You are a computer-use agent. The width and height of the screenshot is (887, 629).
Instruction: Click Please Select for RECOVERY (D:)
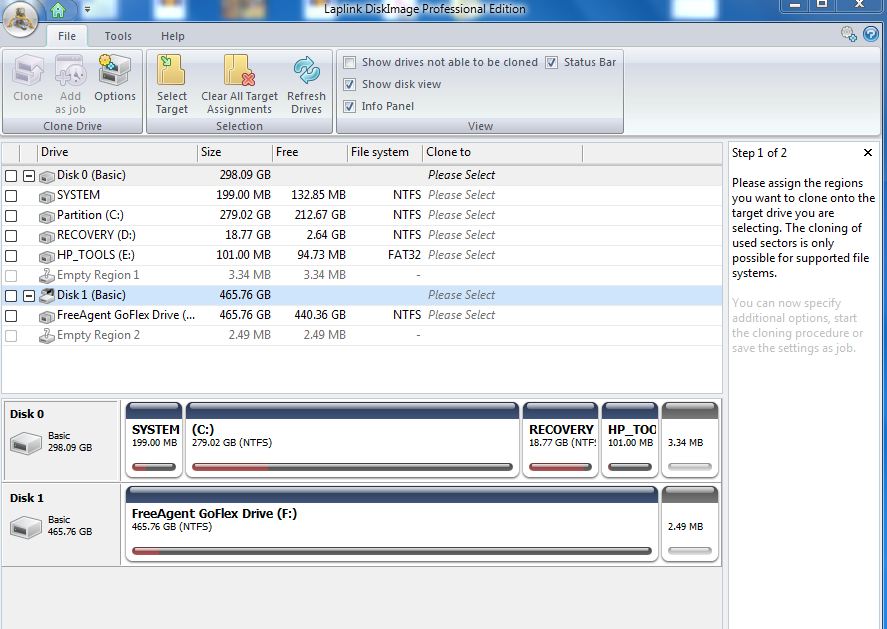pos(461,235)
